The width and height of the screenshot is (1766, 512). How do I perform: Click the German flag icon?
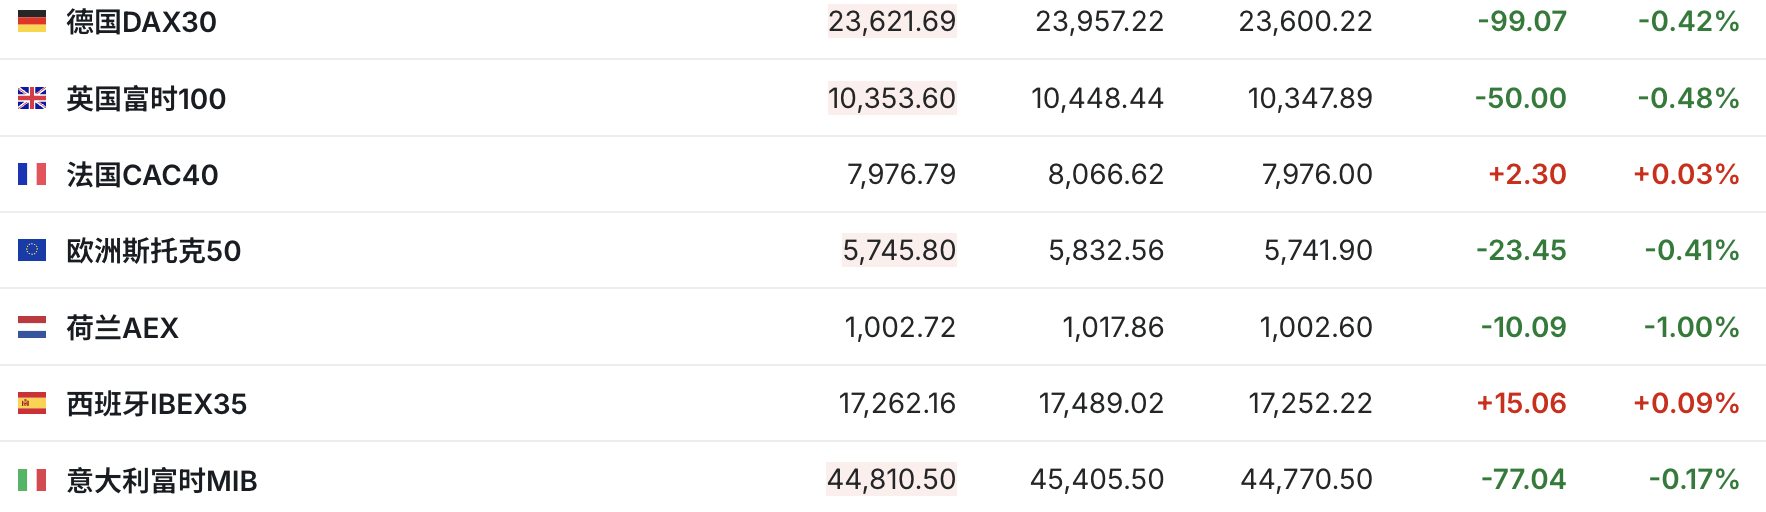pos(32,21)
